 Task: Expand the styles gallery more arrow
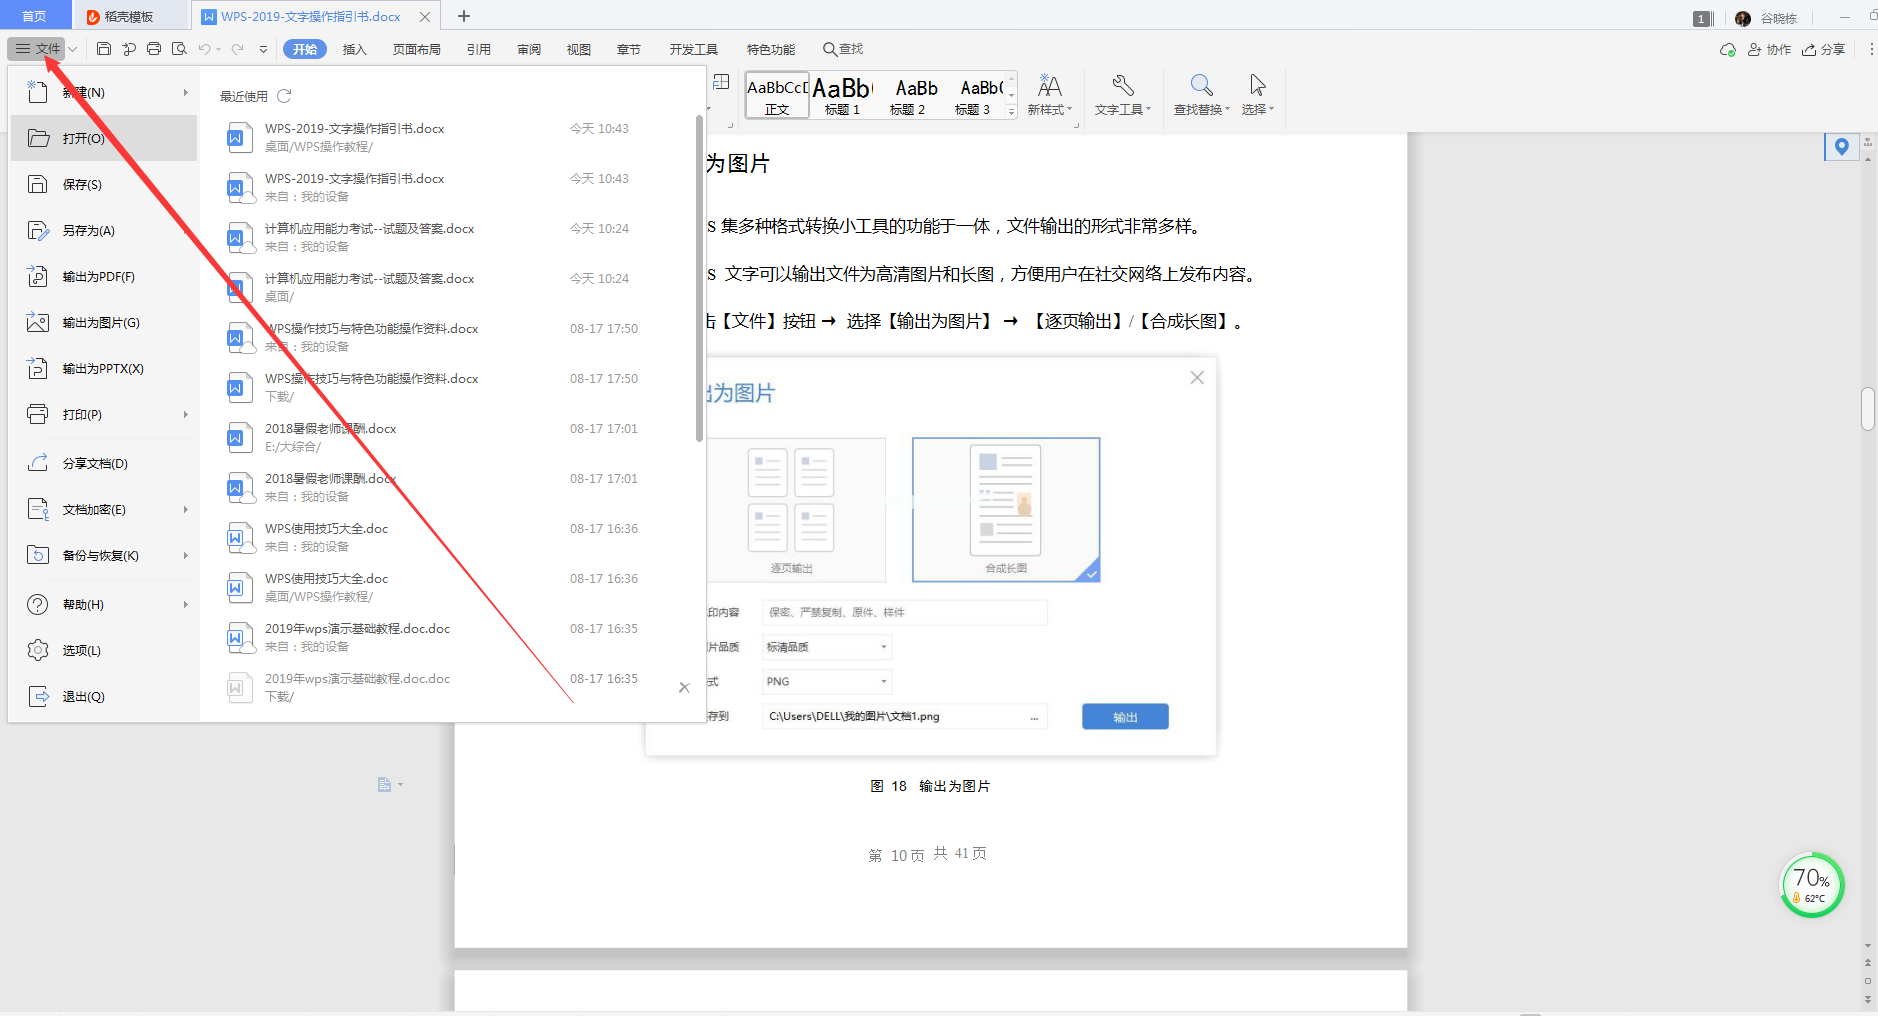tap(1012, 112)
